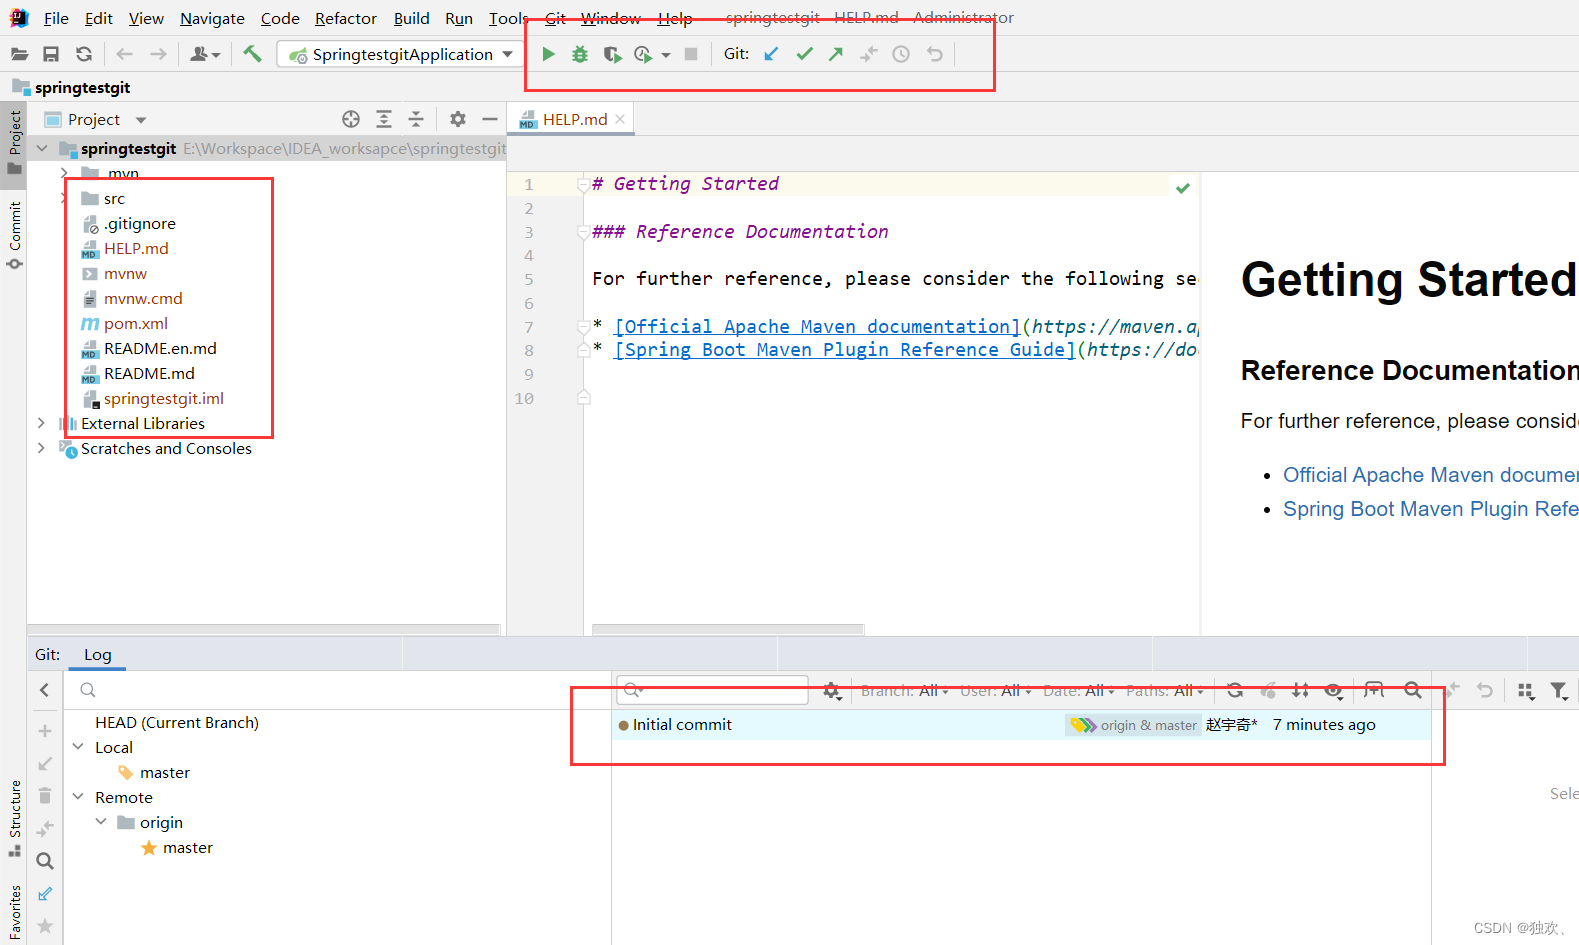
Task: Open the User filter dropdown in Git log
Action: click(x=995, y=691)
